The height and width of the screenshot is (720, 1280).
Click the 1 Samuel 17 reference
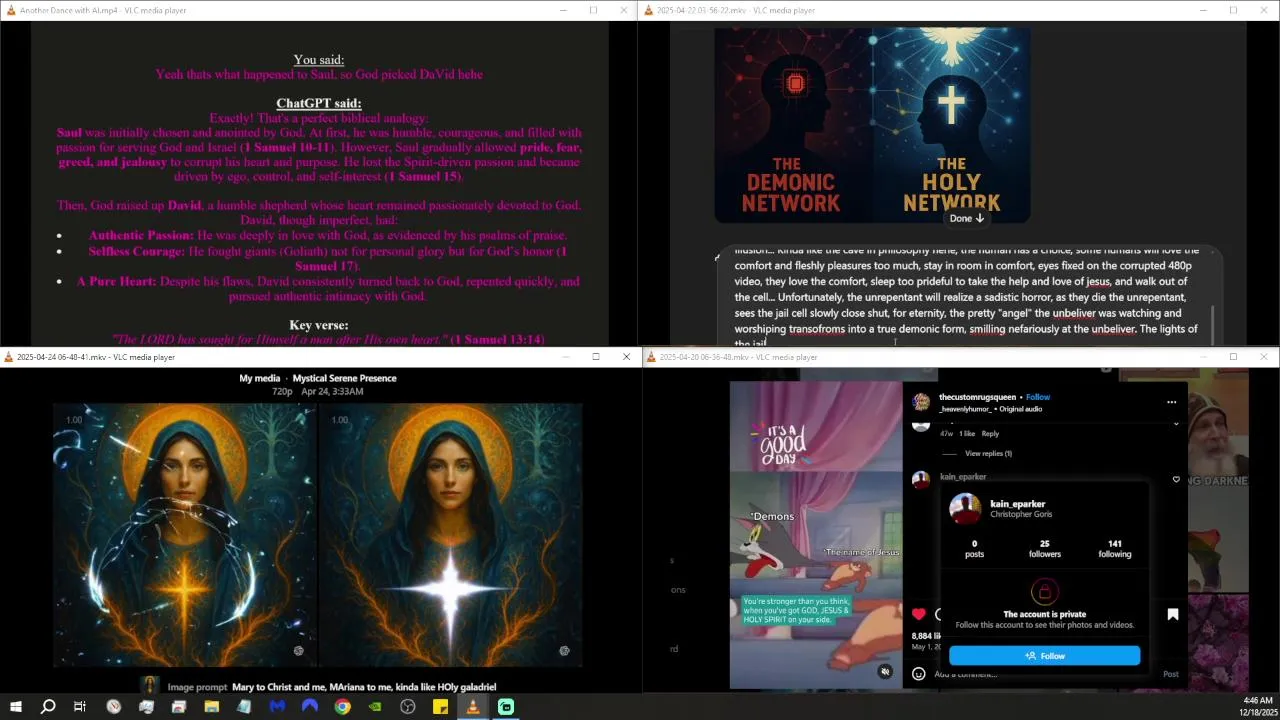click(x=430, y=259)
